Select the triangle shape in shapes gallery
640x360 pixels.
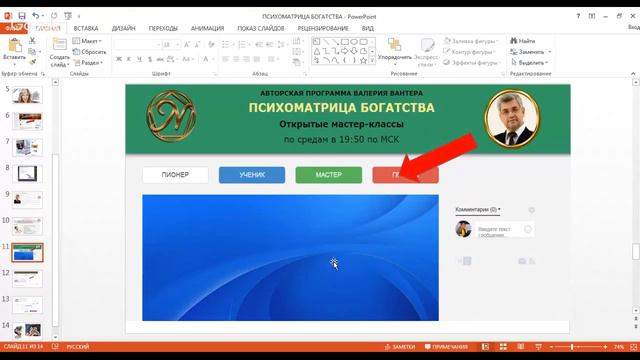pyautogui.click(x=317, y=51)
